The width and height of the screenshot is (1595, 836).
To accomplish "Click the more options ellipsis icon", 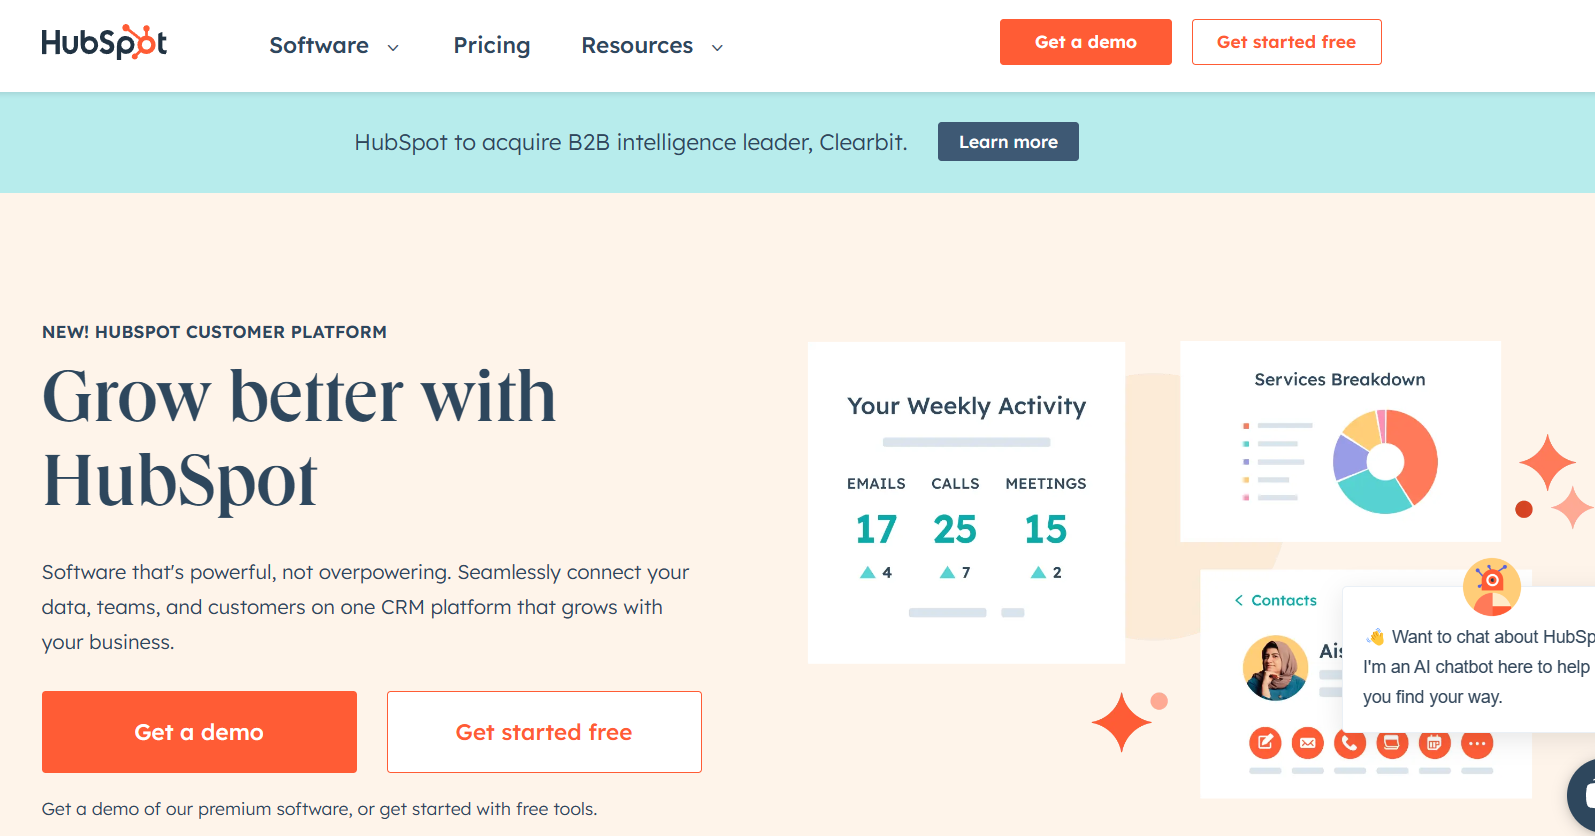I will 1477,743.
